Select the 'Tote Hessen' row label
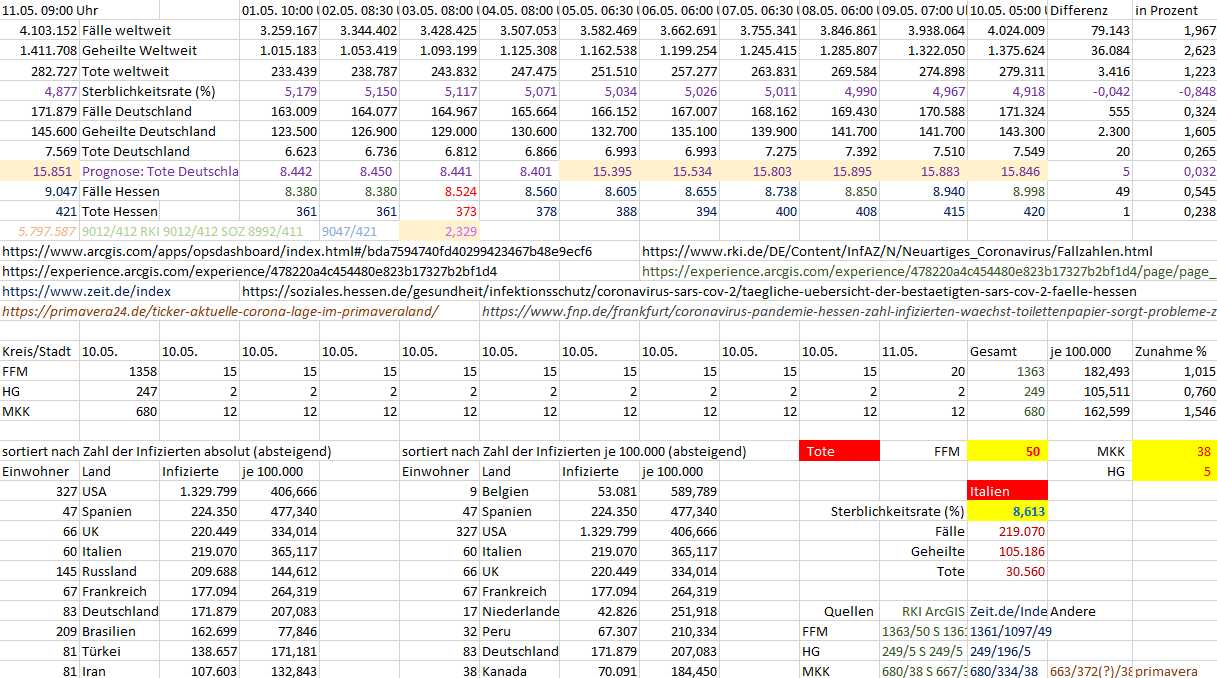This screenshot has height=678, width=1217. 120,211
